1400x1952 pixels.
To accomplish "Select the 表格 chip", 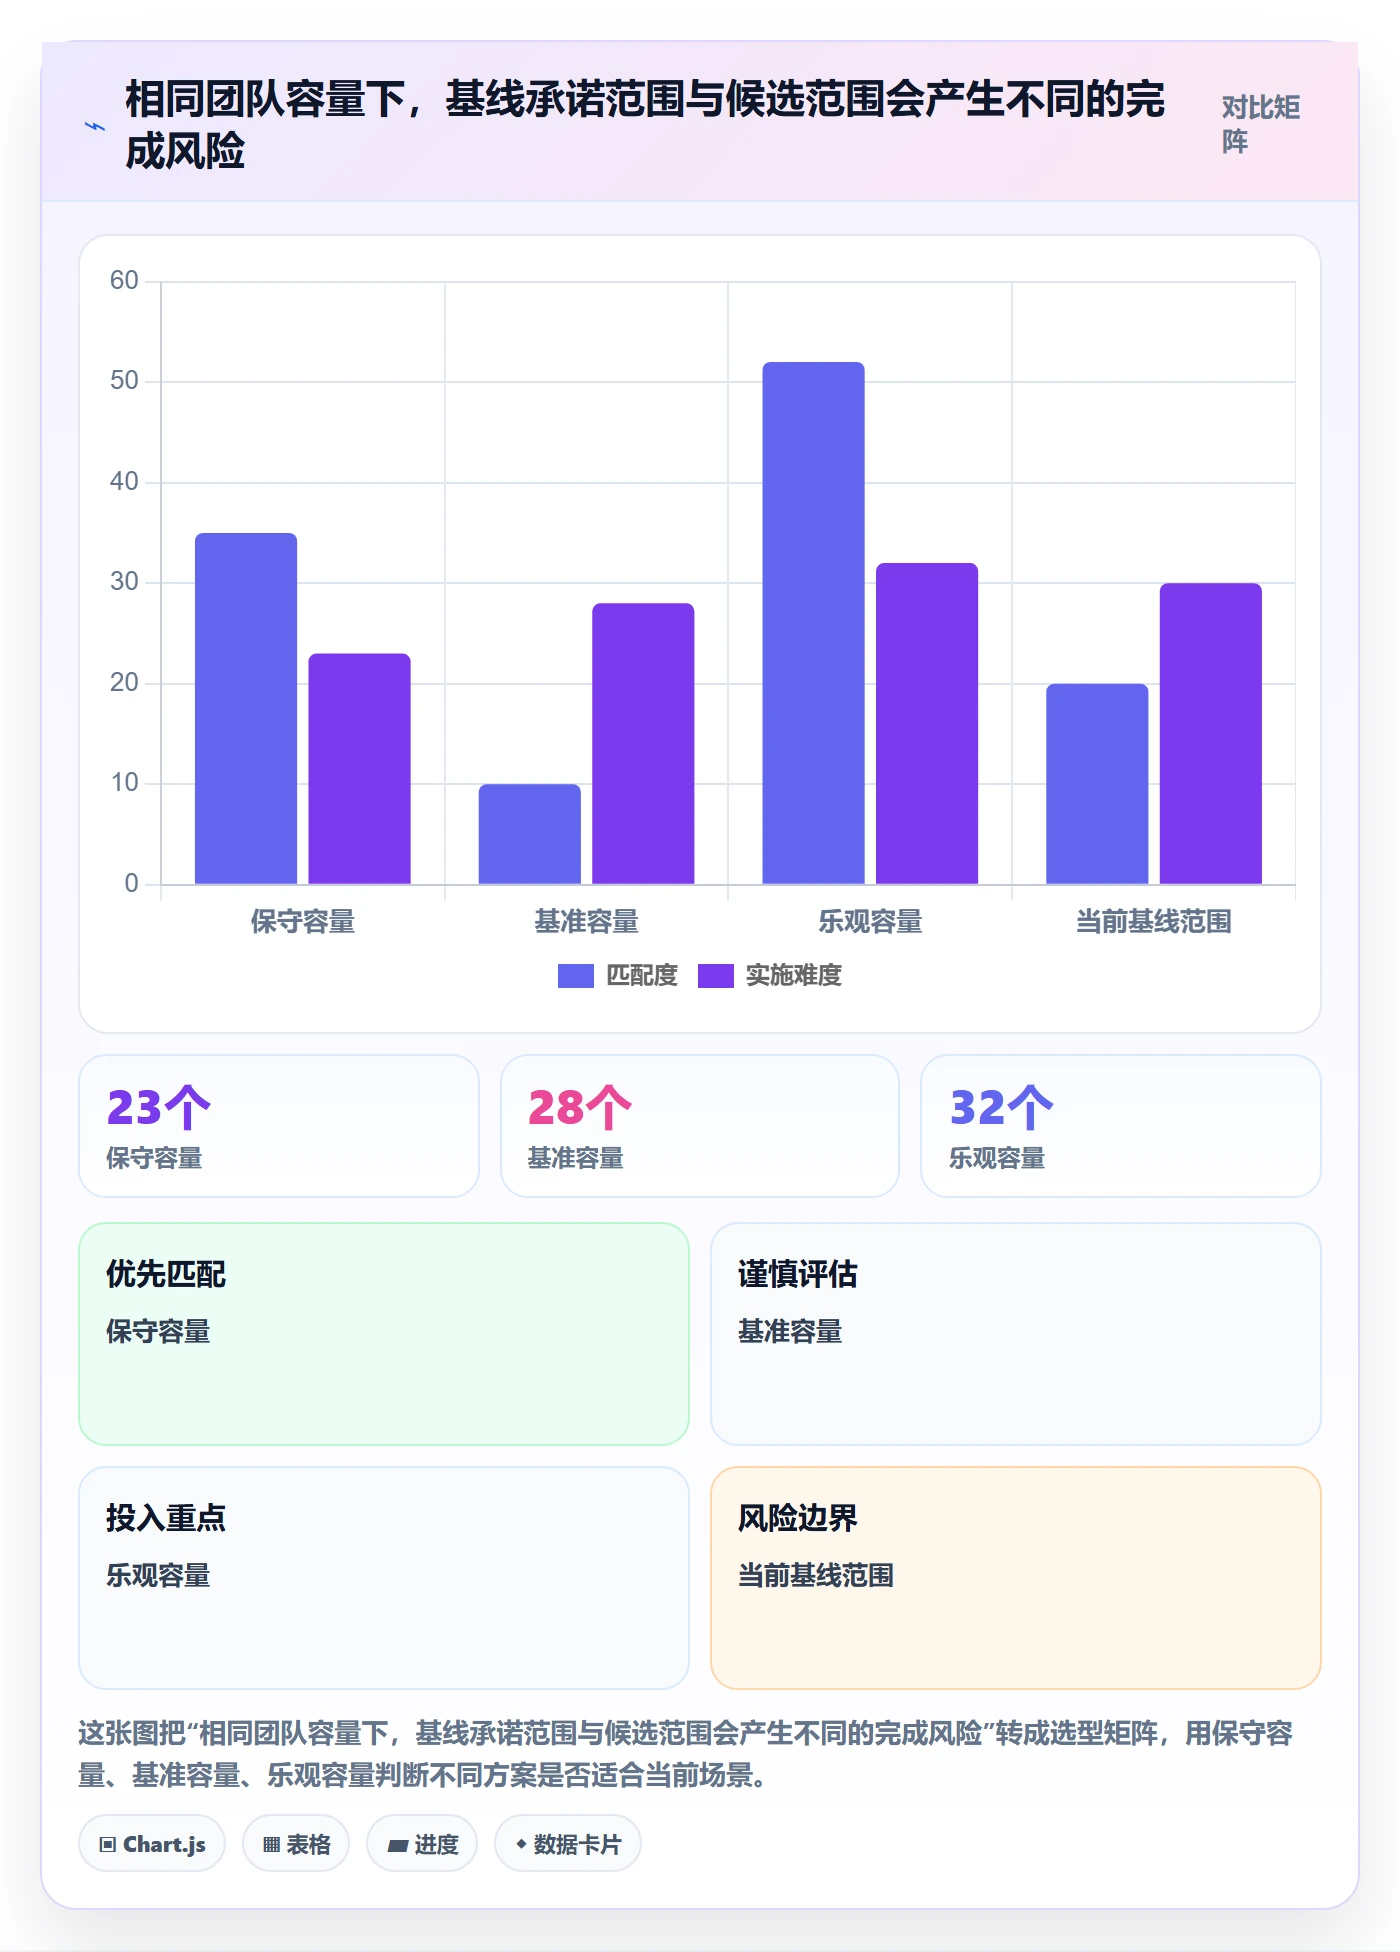I will click(296, 1844).
